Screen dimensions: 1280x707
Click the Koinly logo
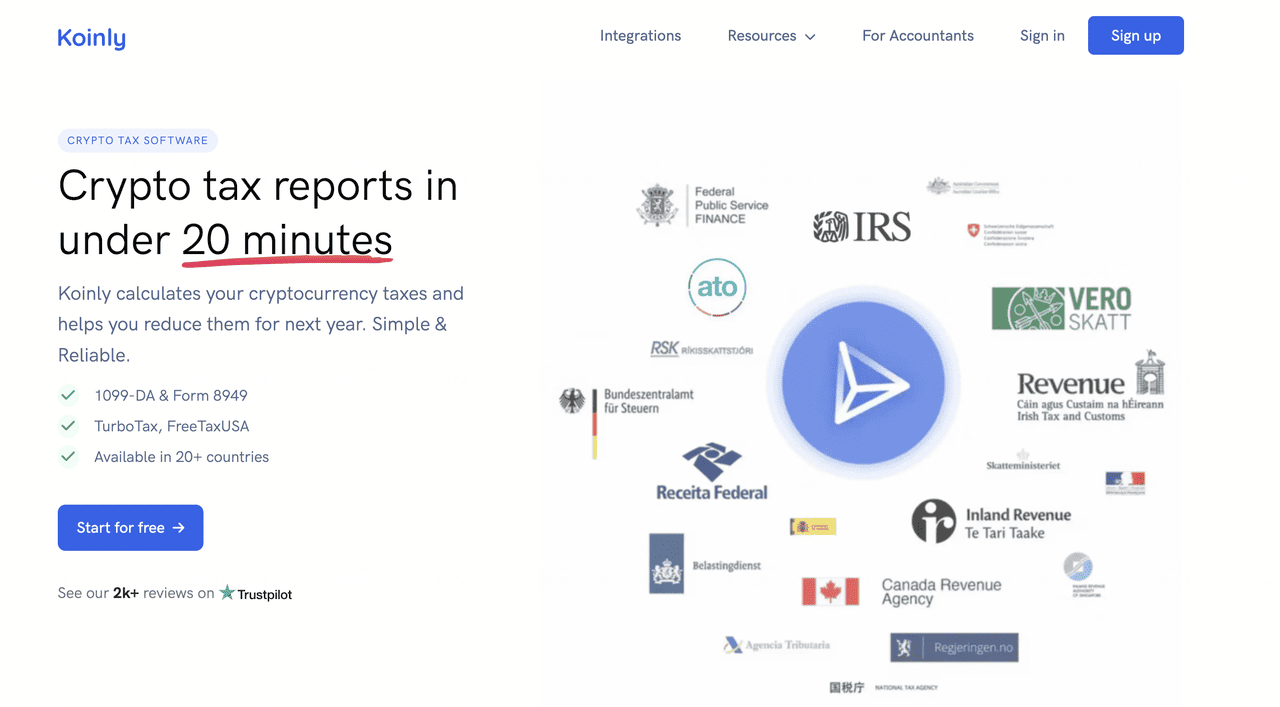click(x=91, y=38)
